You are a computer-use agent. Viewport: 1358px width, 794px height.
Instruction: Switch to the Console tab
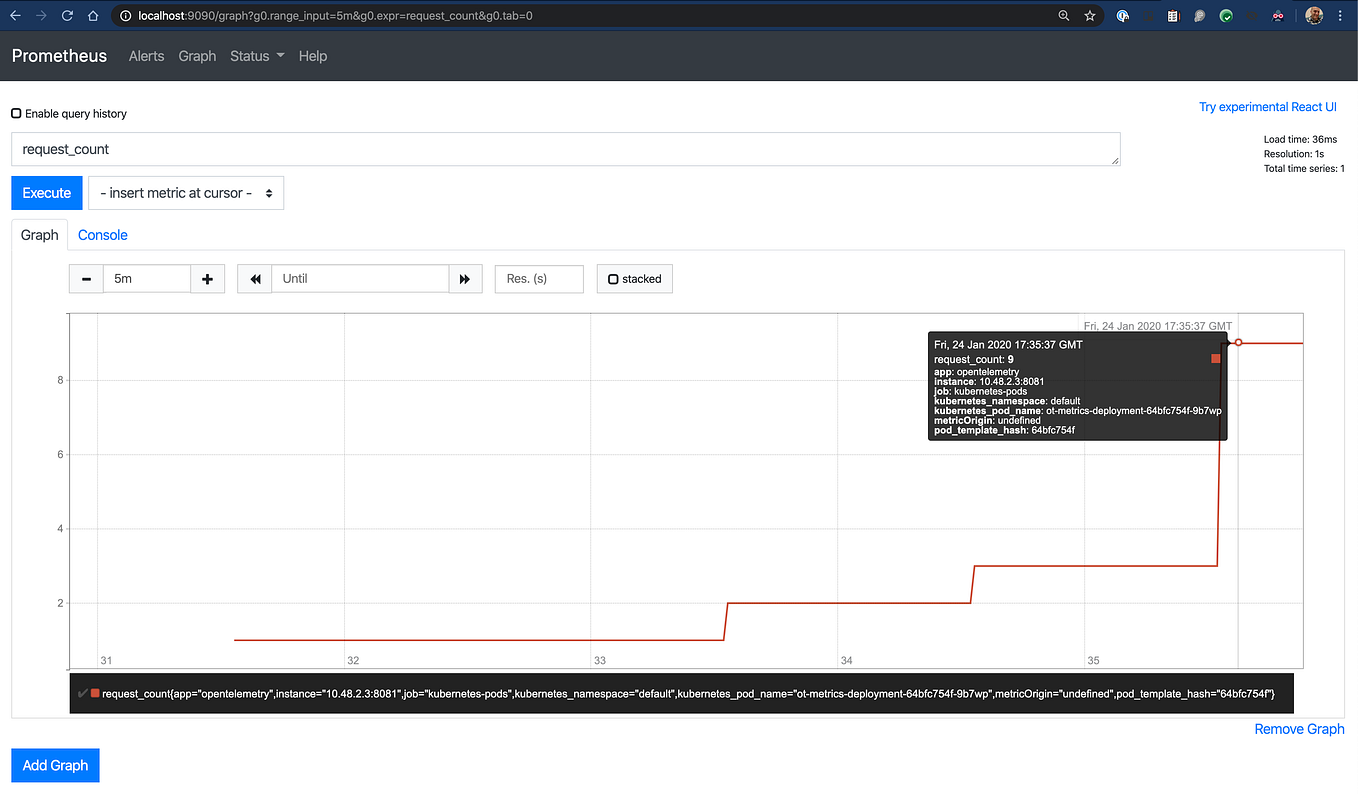point(102,234)
